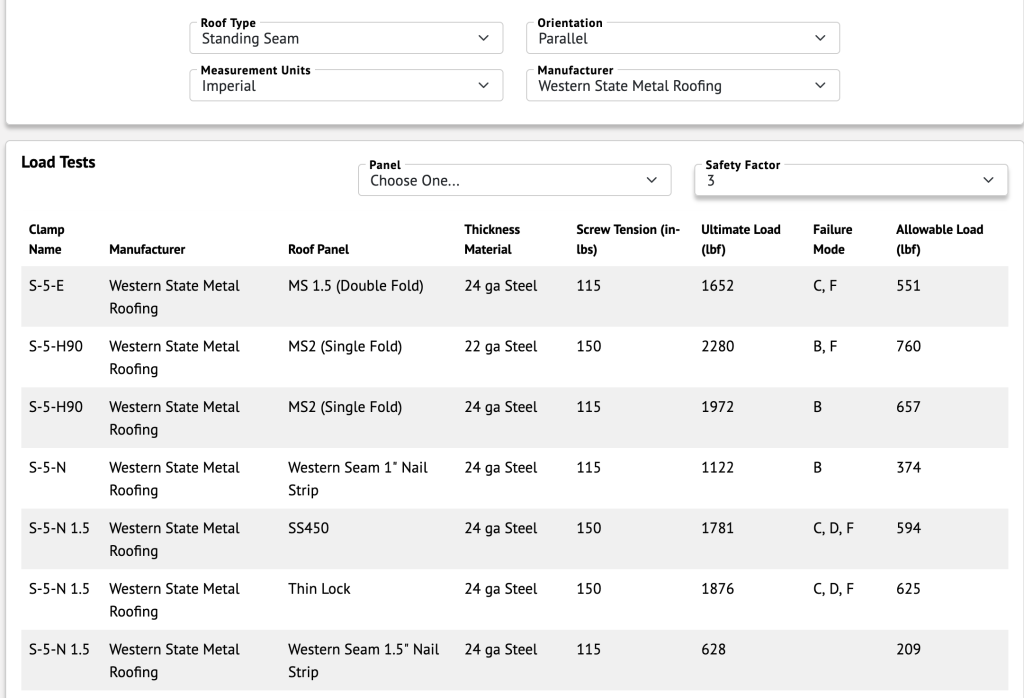Select the Thin Lock roof panel cell
This screenshot has width=1024, height=698.
coord(319,589)
